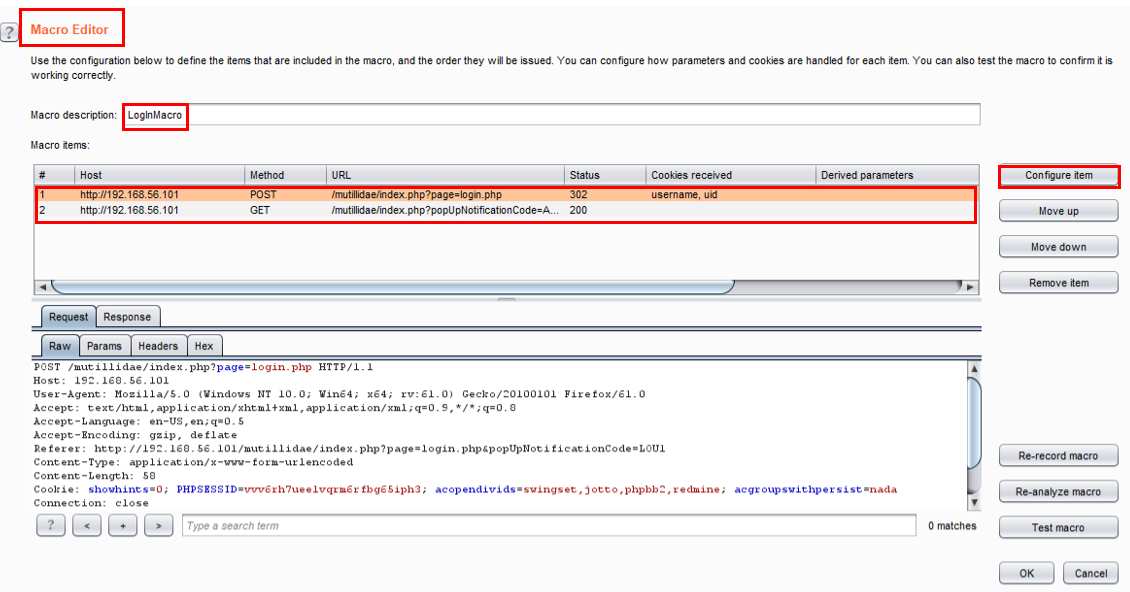This screenshot has height=592, width=1130.
Task: Sort by the Host column header
Action: [x=159, y=175]
